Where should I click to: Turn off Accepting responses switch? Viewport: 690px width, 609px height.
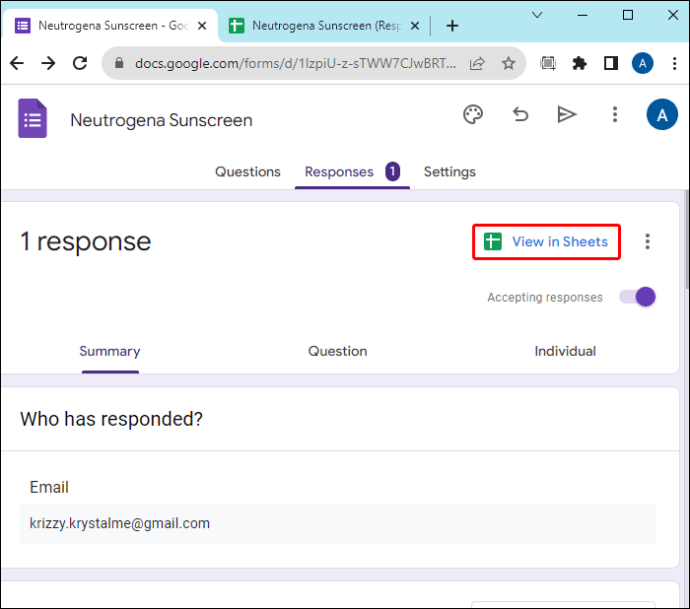pyautogui.click(x=638, y=297)
